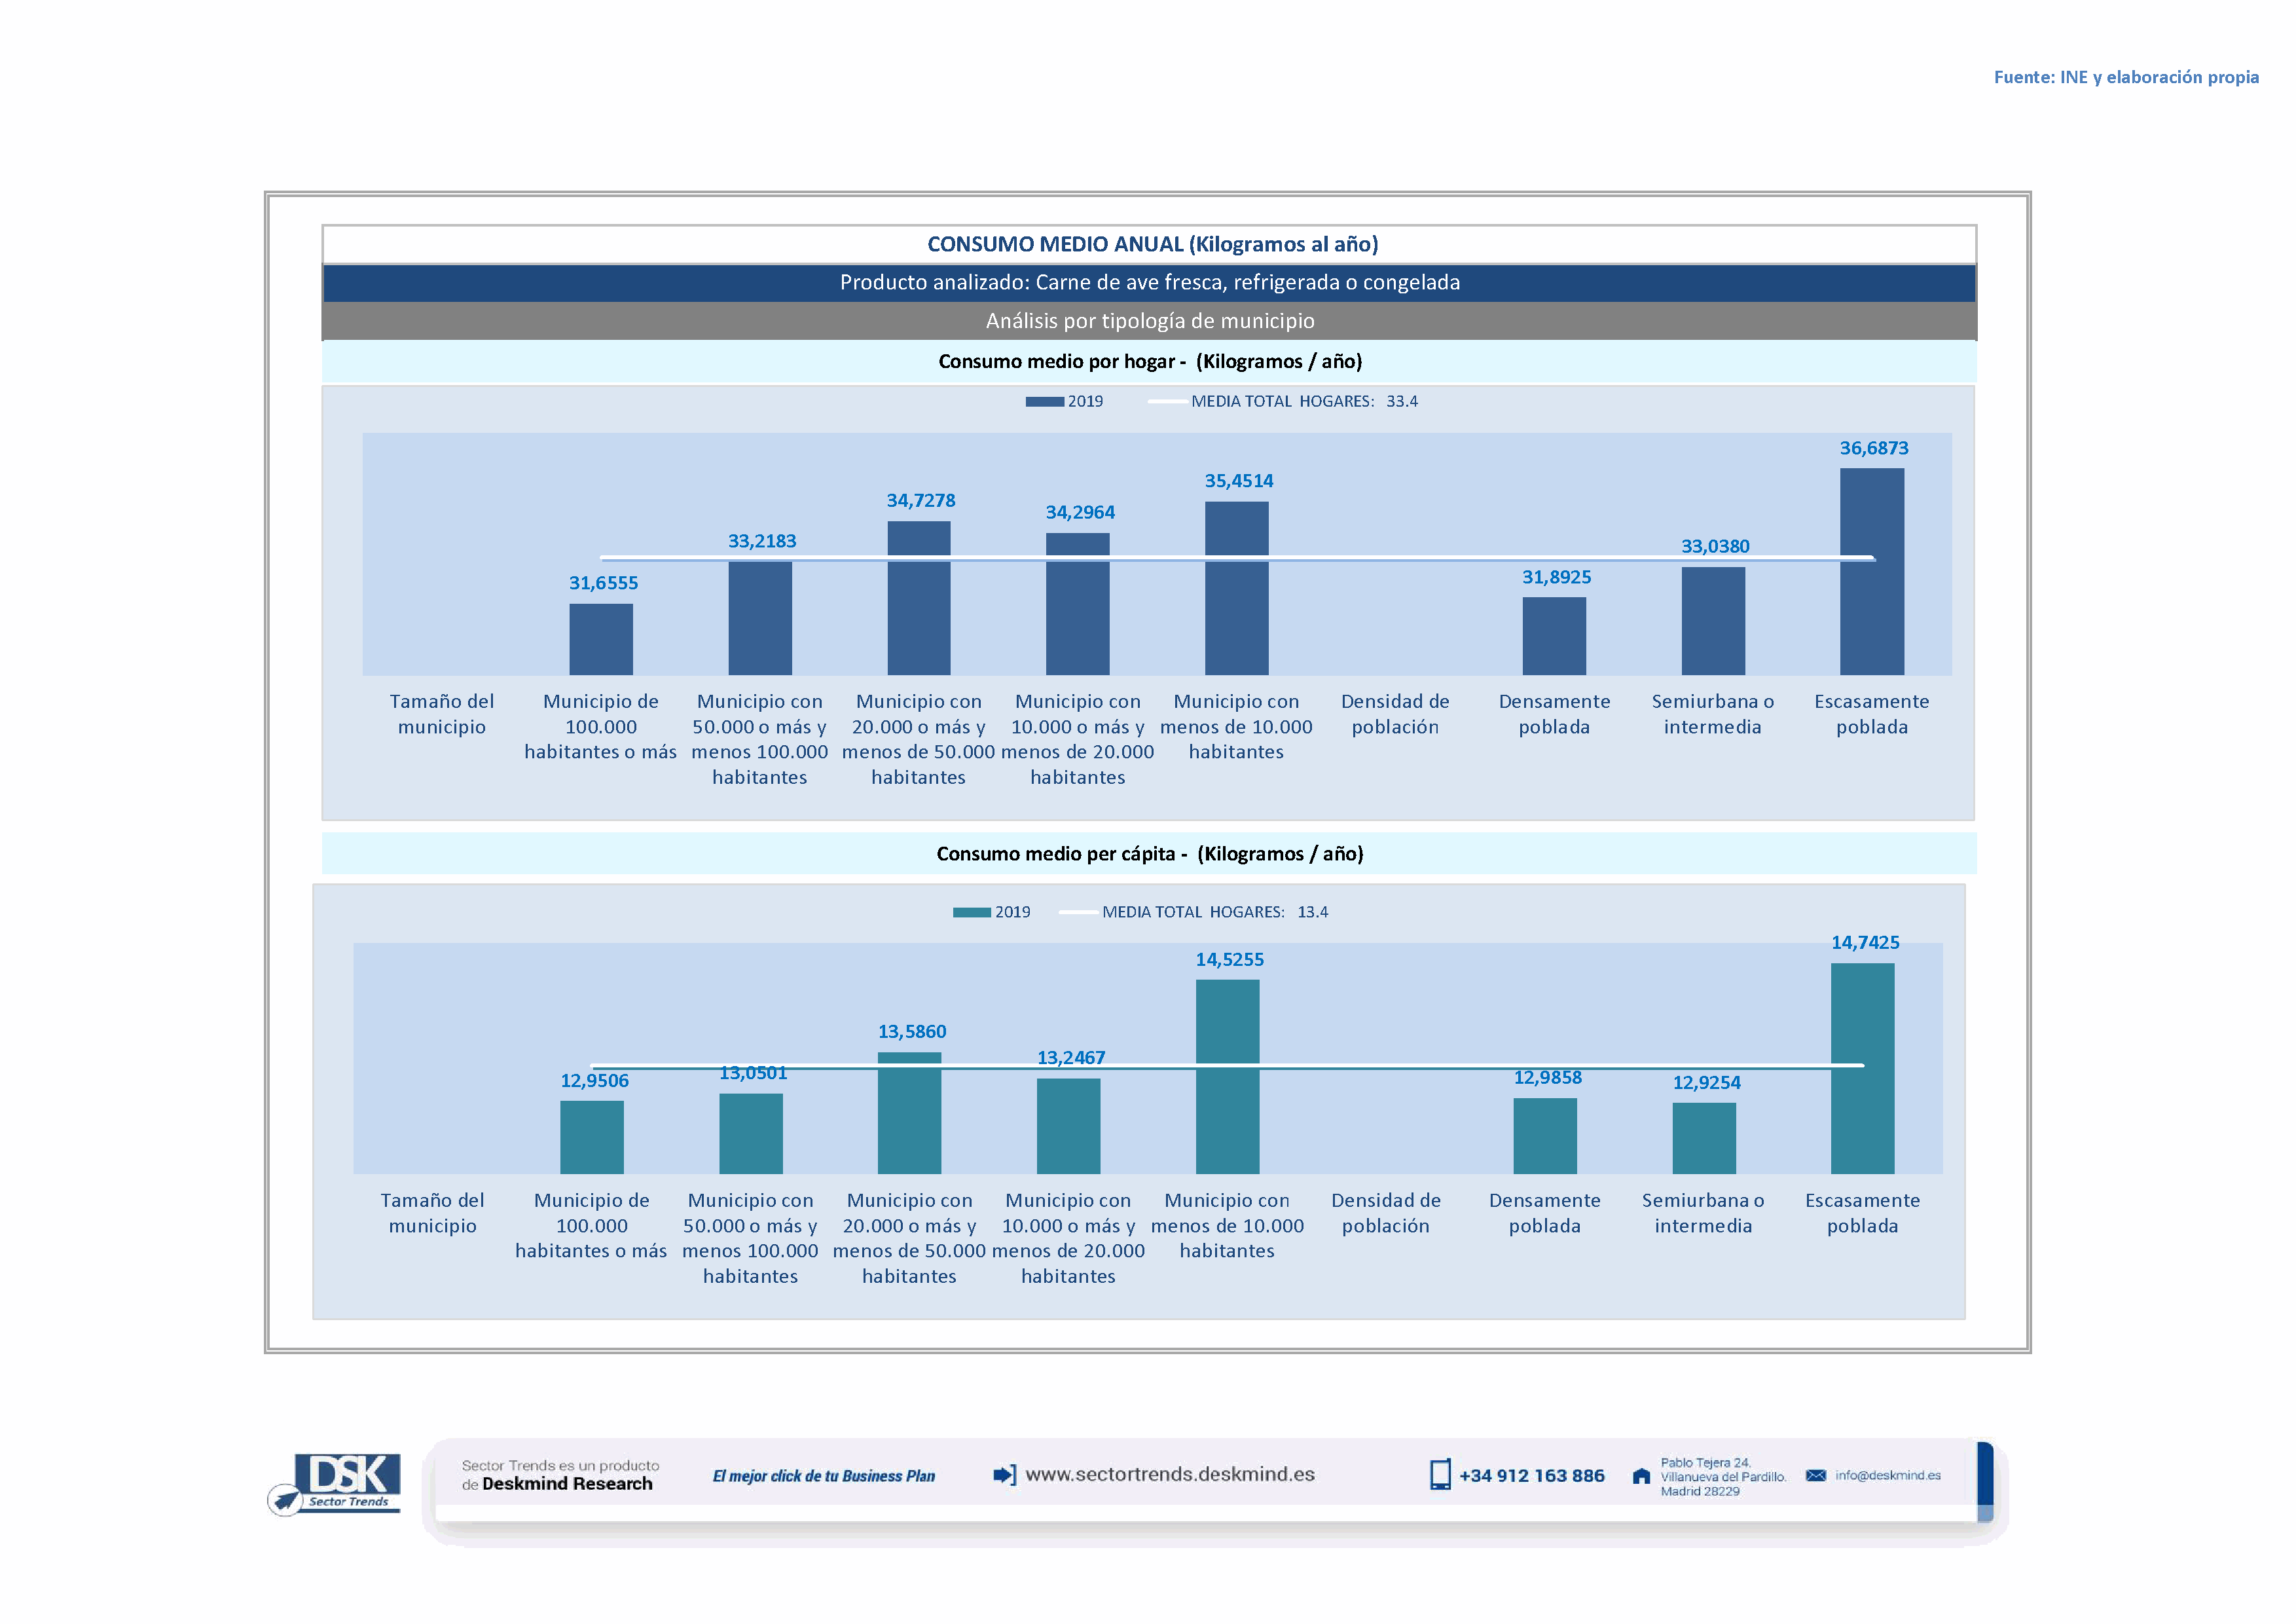The width and height of the screenshot is (2296, 1624).
Task: Click the teal 2019 legend swatch
Action: [971, 912]
